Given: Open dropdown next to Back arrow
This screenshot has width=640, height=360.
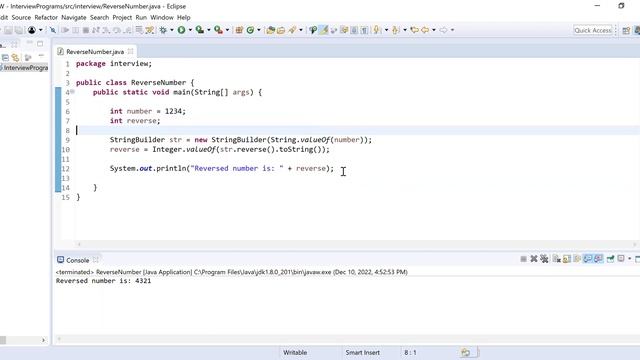Looking at the screenshot, I should click(x=434, y=30).
